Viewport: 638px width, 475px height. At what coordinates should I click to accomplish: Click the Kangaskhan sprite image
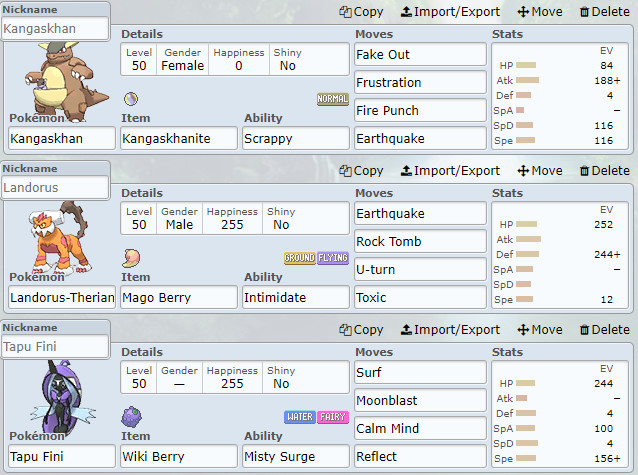click(66, 81)
